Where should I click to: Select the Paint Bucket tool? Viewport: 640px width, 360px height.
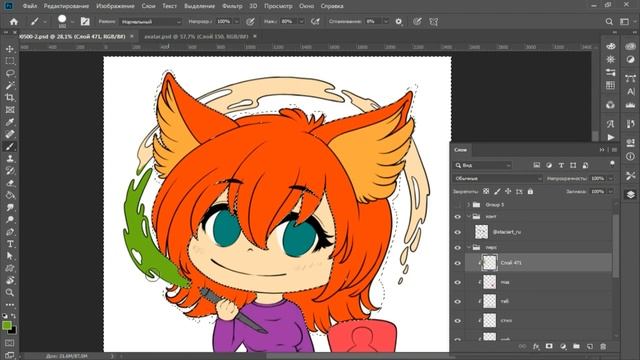click(x=10, y=195)
